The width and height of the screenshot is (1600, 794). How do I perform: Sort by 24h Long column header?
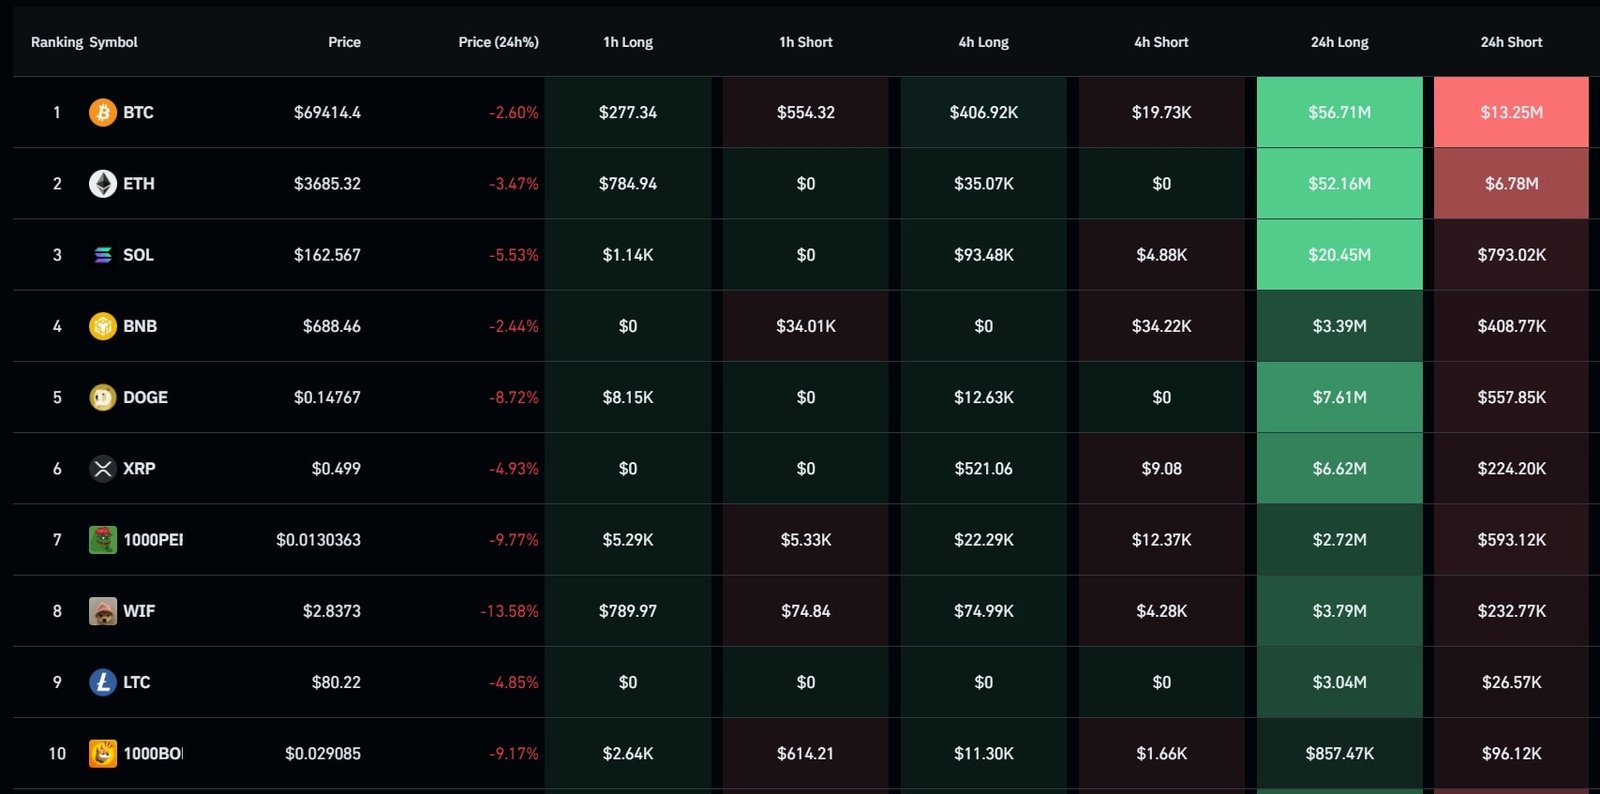pyautogui.click(x=1340, y=42)
